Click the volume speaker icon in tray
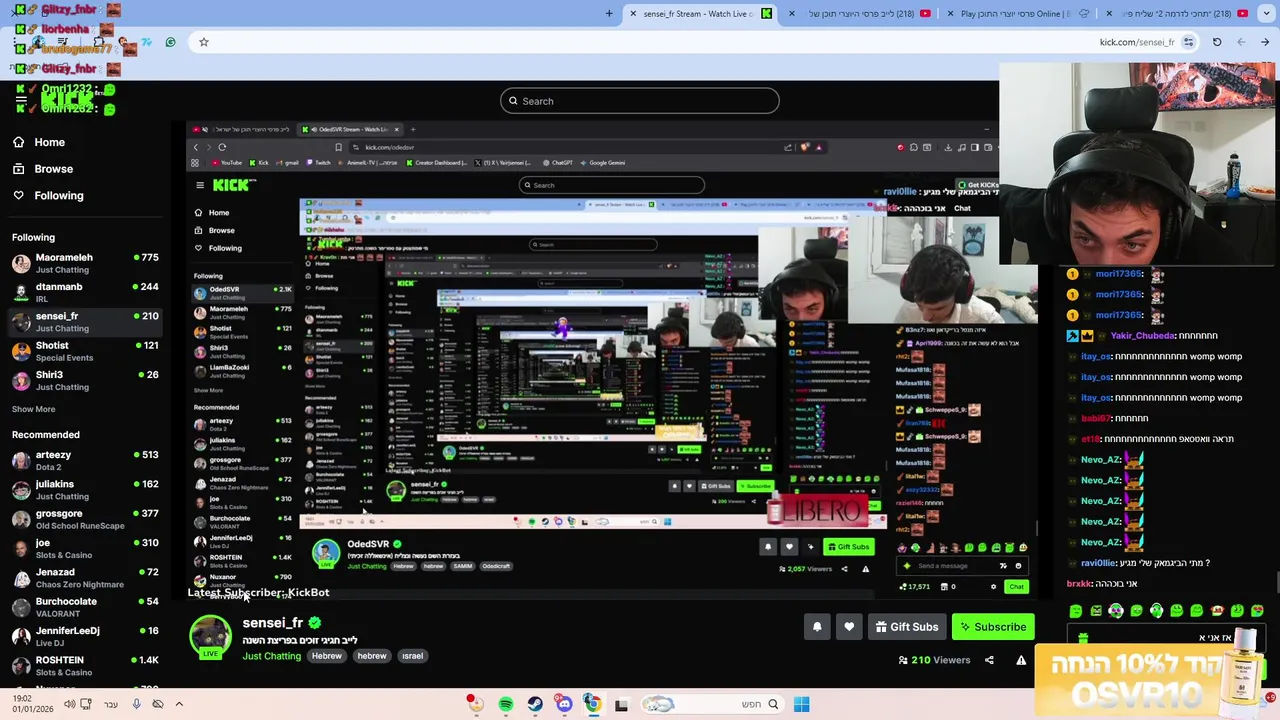Viewport: 1280px width, 720px height. 69,704
